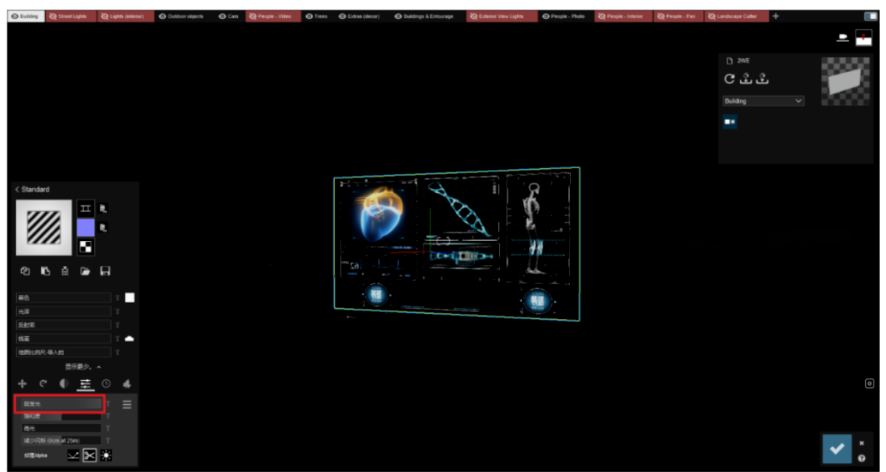Switch to the Landscape Cutter layer tab

tap(736, 16)
